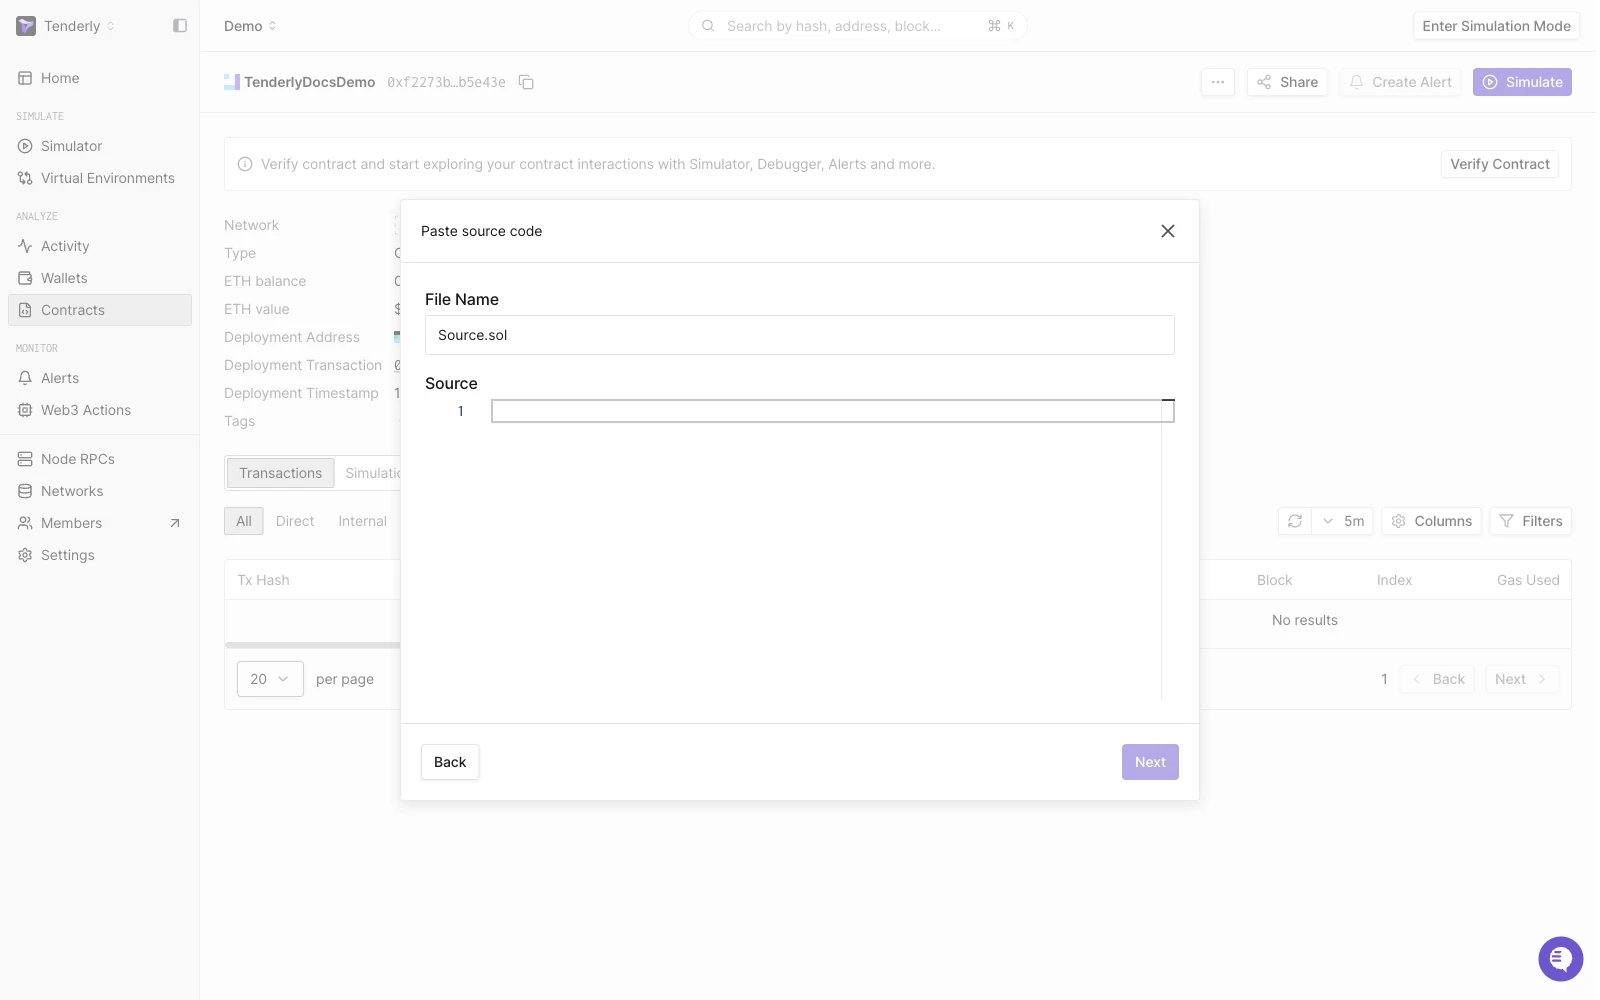Click the Tenderly logo icon
The width and height of the screenshot is (1600, 1000).
[26, 26]
